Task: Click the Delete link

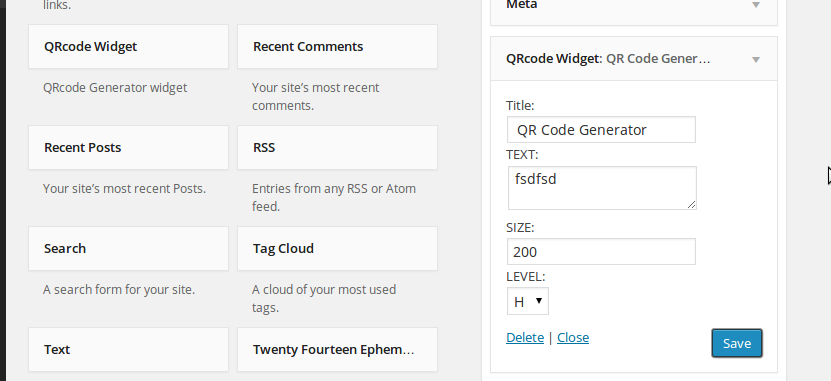Action: point(525,338)
